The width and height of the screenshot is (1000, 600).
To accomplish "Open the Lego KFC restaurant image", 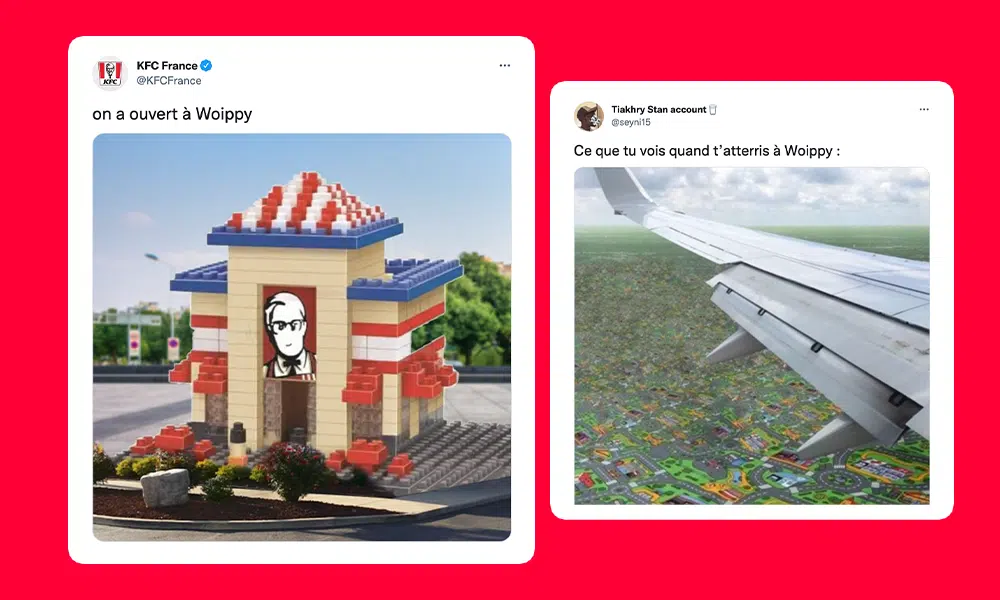I will click(302, 337).
